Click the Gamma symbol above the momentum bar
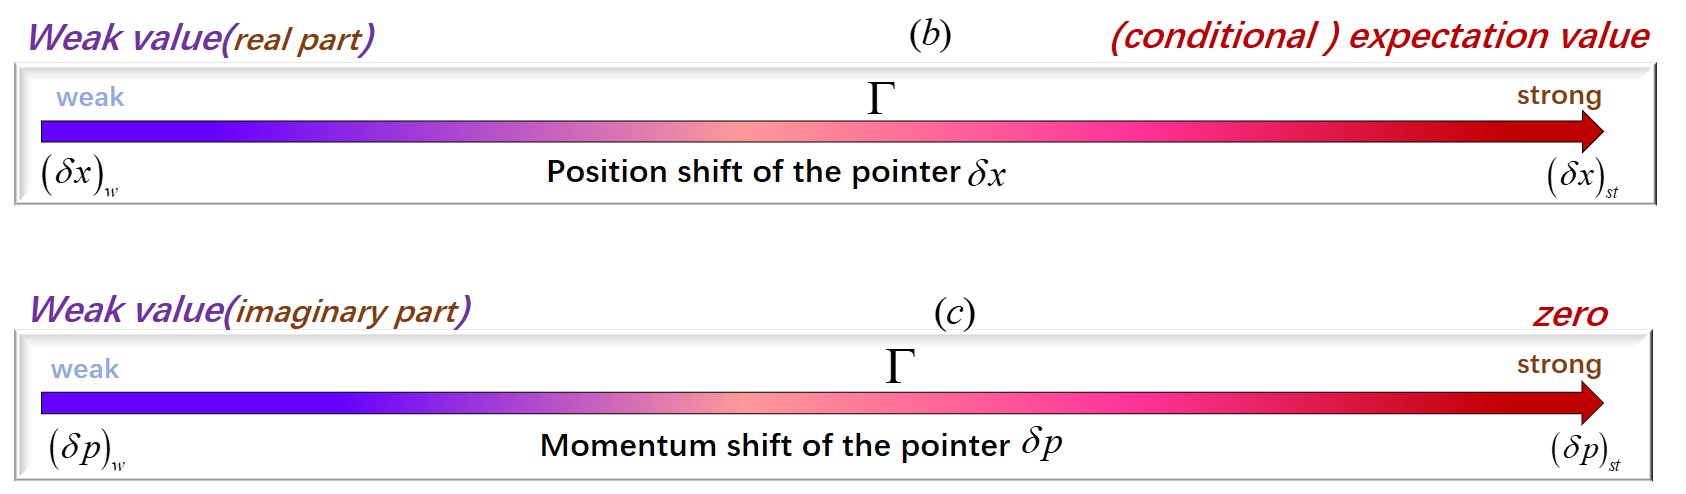Screen dimensions: 1686x494 click(900, 366)
